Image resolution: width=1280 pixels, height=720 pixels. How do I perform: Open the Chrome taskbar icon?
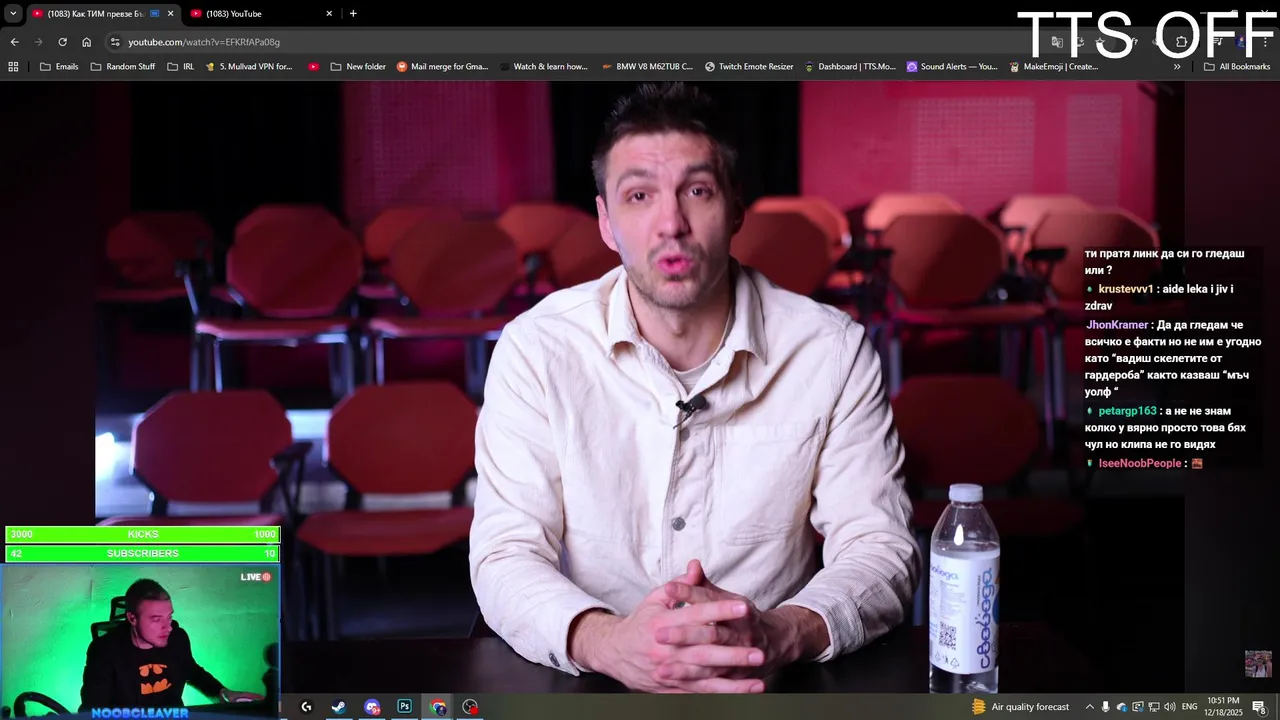438,707
